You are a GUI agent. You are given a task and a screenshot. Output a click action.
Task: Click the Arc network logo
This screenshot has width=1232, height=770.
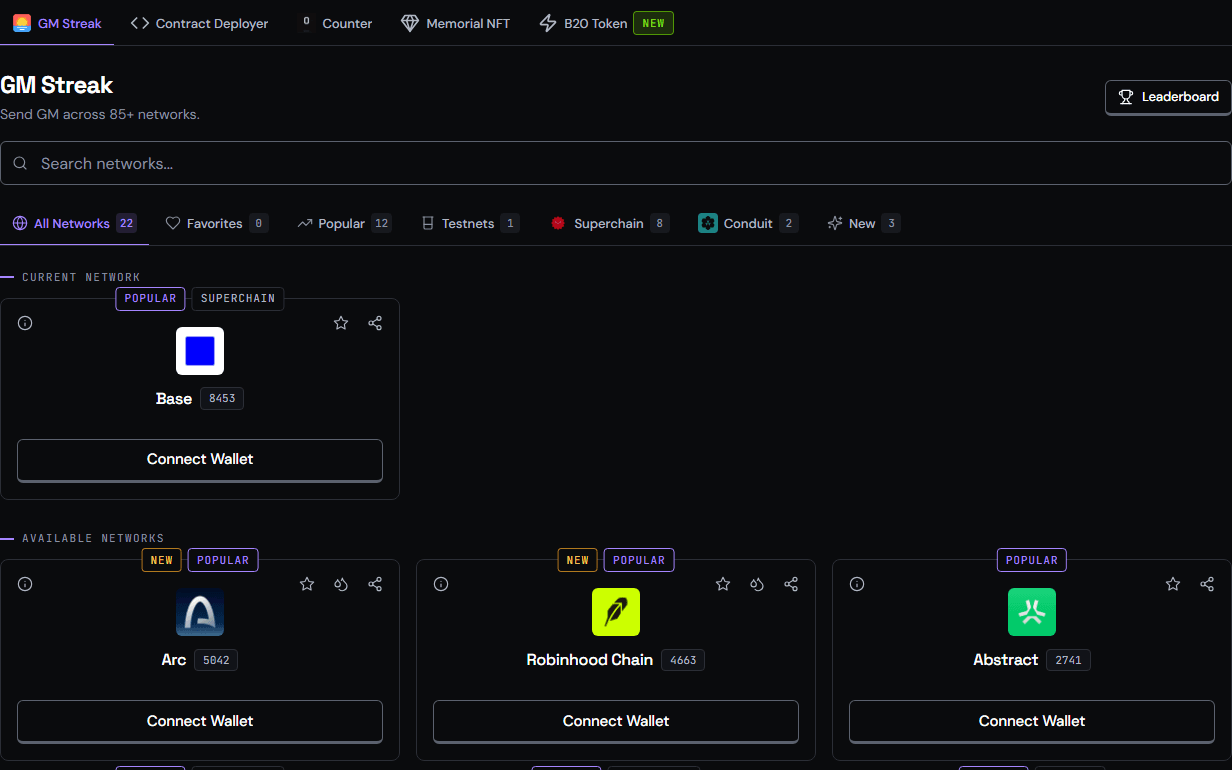point(200,612)
